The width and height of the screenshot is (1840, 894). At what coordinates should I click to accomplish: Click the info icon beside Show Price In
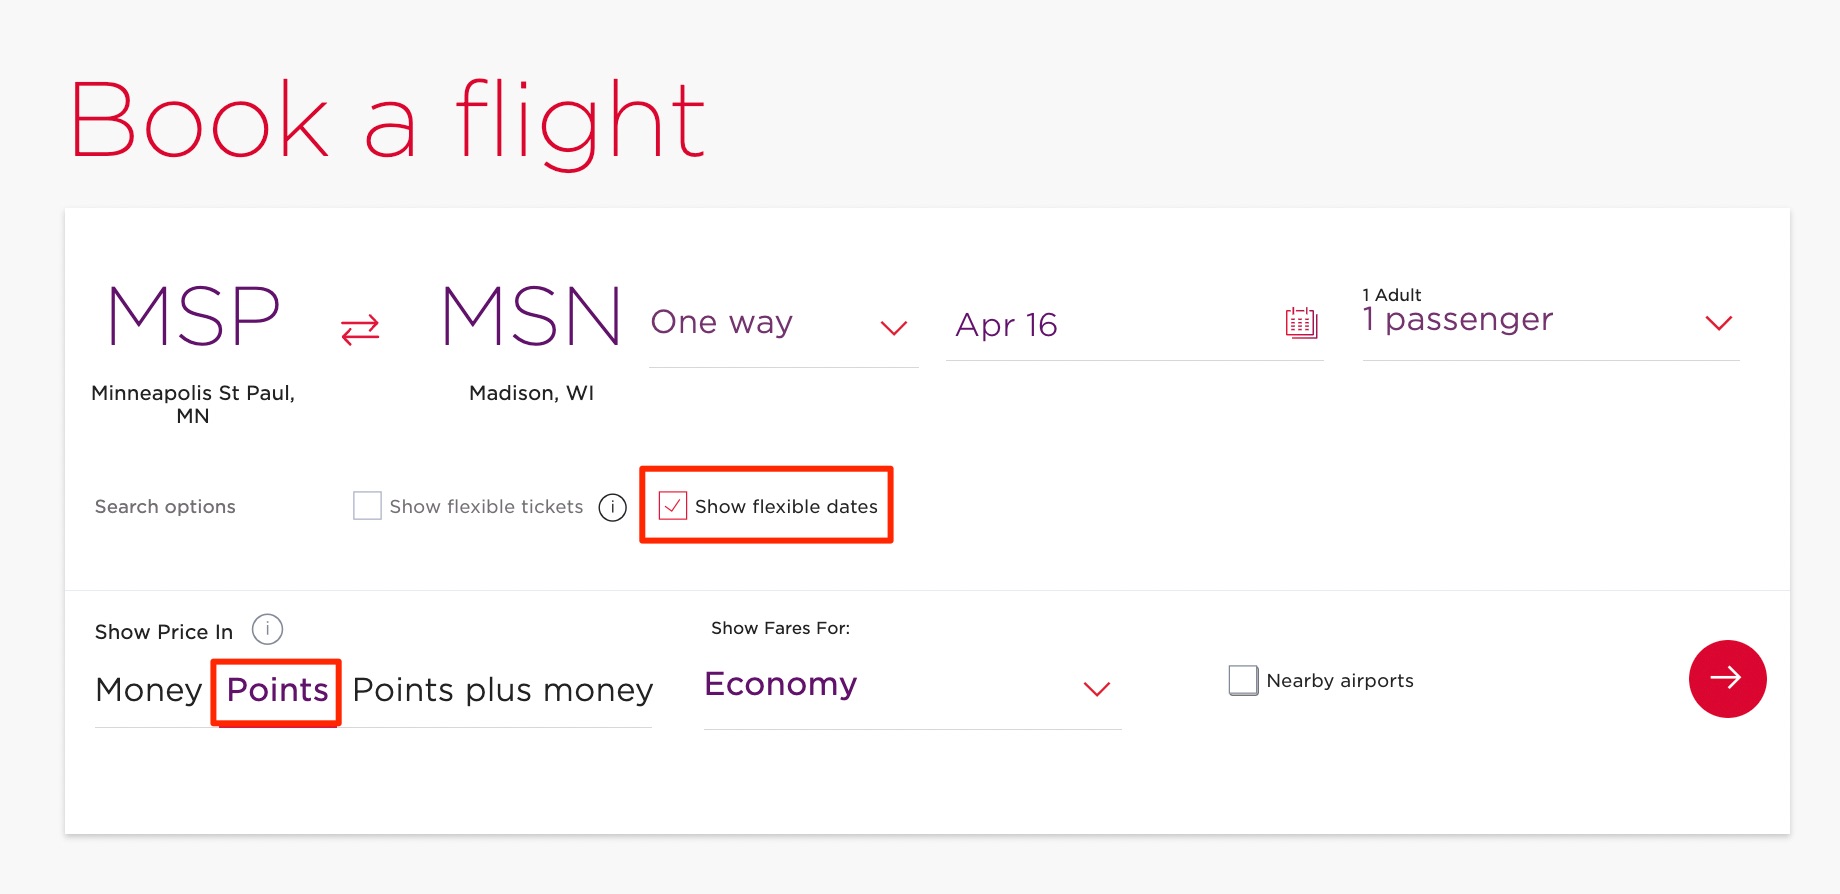coord(266,629)
